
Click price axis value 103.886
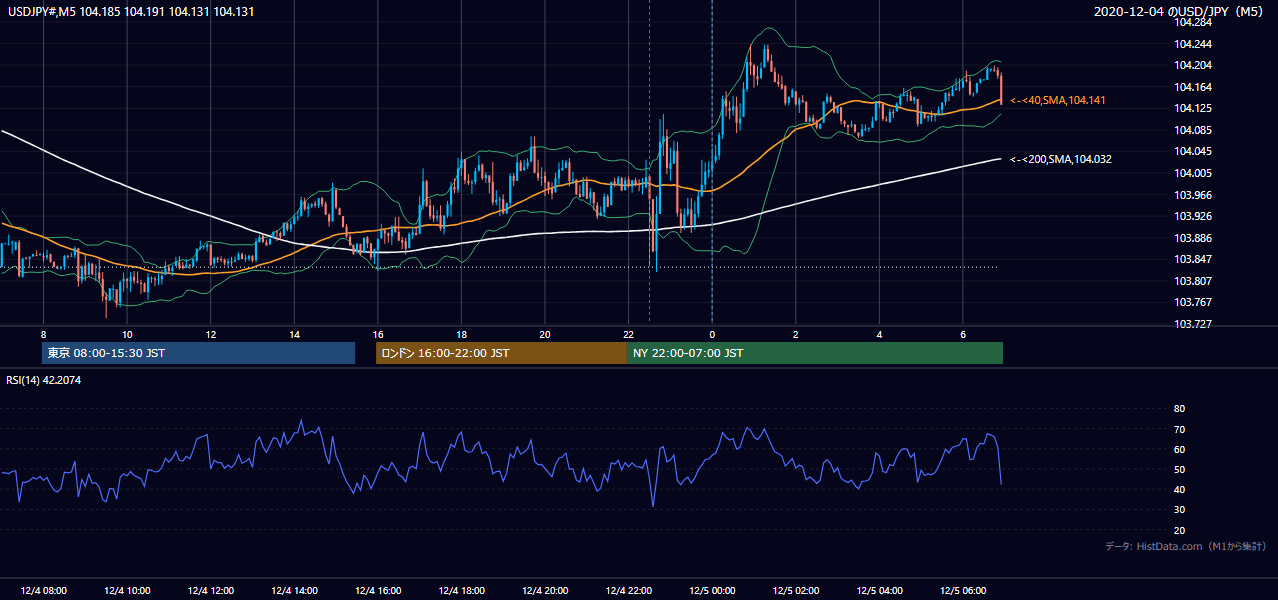click(x=1192, y=238)
